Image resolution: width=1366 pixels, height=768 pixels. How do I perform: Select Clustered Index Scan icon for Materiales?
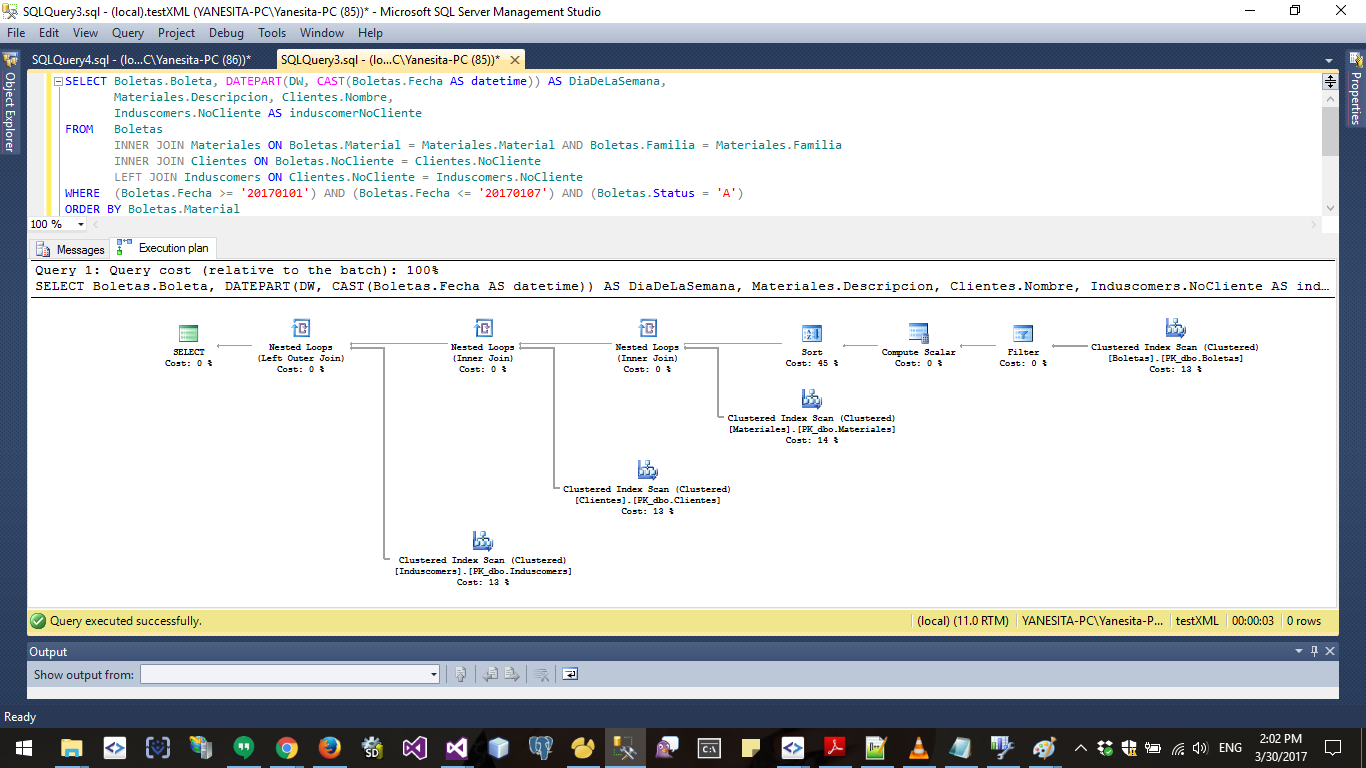(x=811, y=399)
